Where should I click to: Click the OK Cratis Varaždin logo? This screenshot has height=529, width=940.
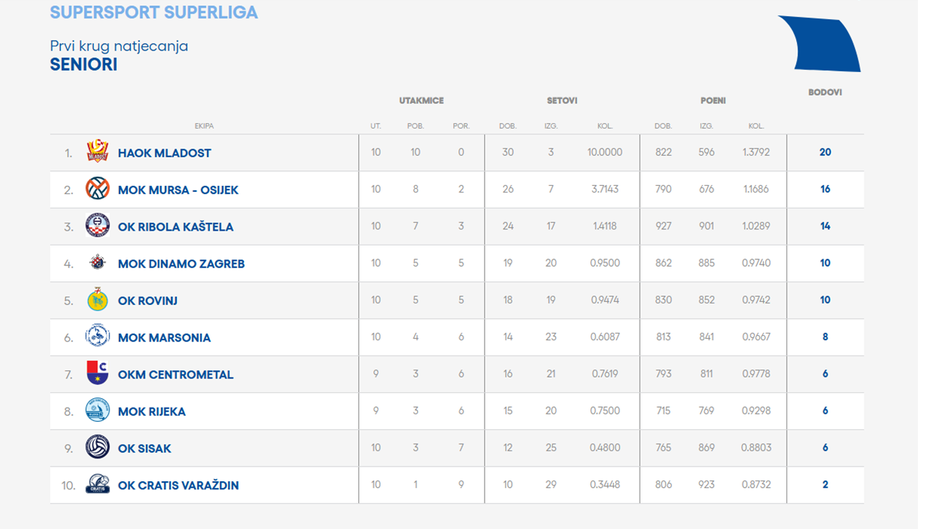(x=97, y=485)
